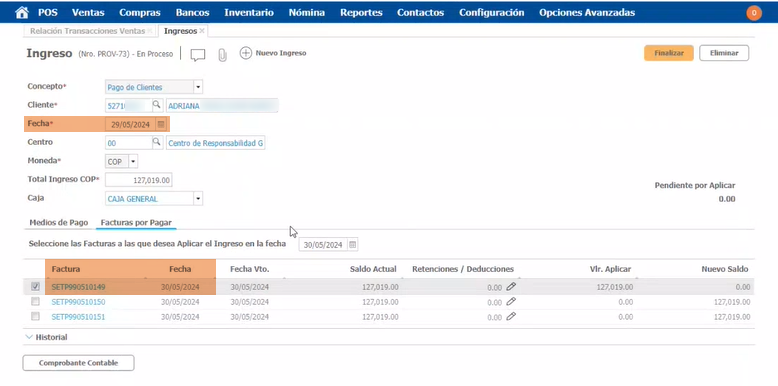Select the SETP990510151 invoice checkbox
This screenshot has height=386, width=778.
35,317
